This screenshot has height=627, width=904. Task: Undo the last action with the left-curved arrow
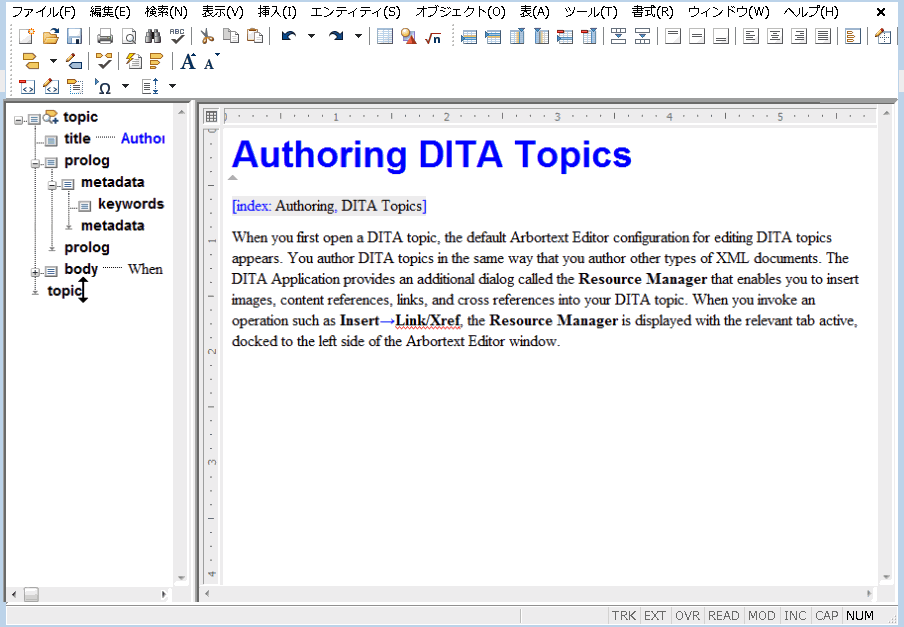288,36
